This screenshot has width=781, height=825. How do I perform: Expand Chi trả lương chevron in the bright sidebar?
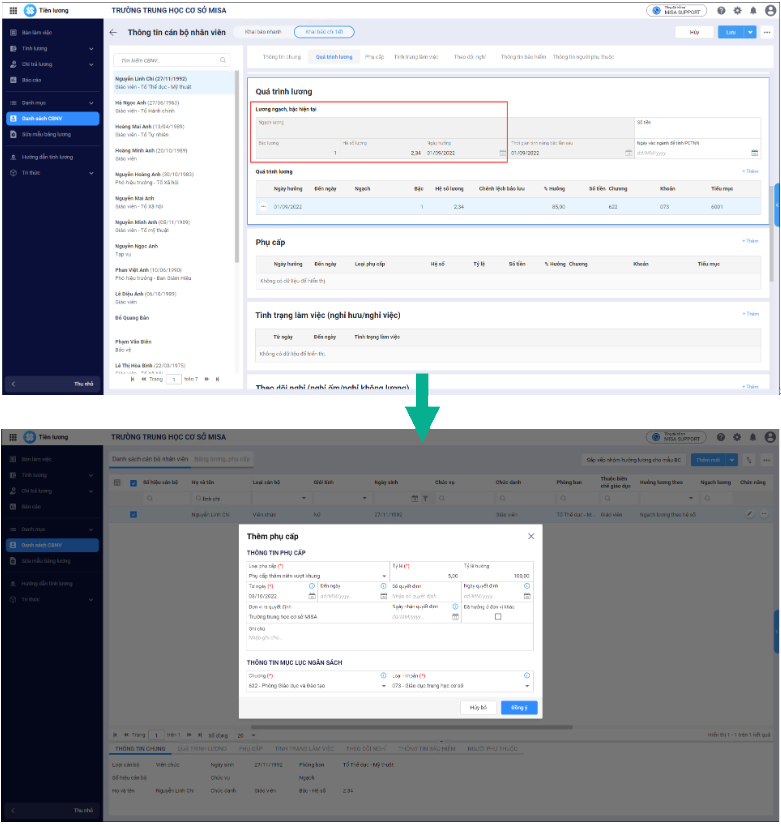pyautogui.click(x=91, y=64)
